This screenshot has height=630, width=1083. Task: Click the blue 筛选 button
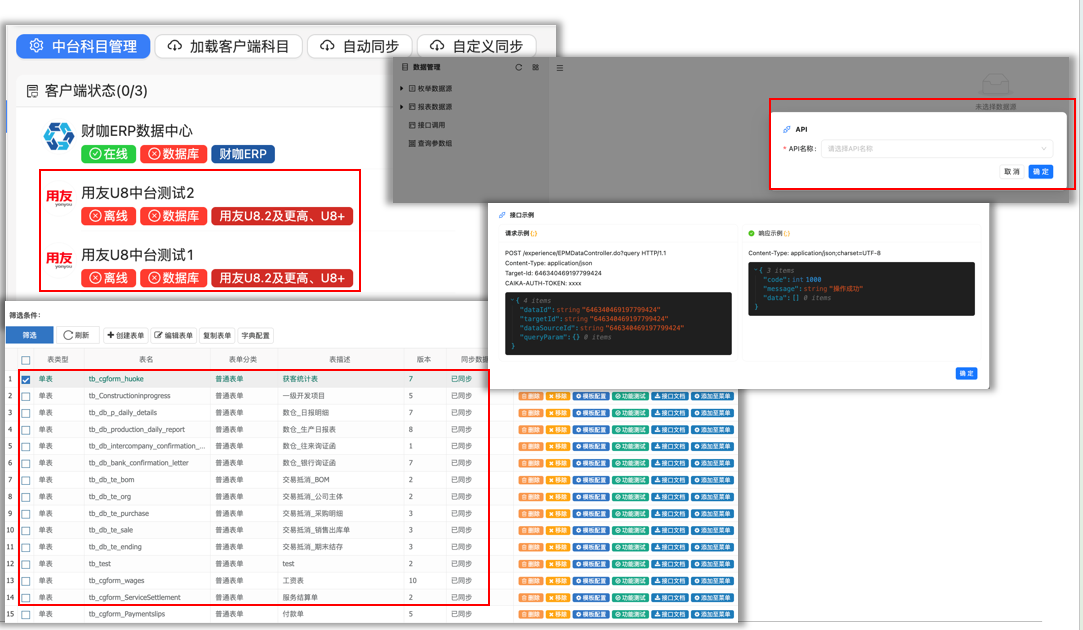click(30, 335)
